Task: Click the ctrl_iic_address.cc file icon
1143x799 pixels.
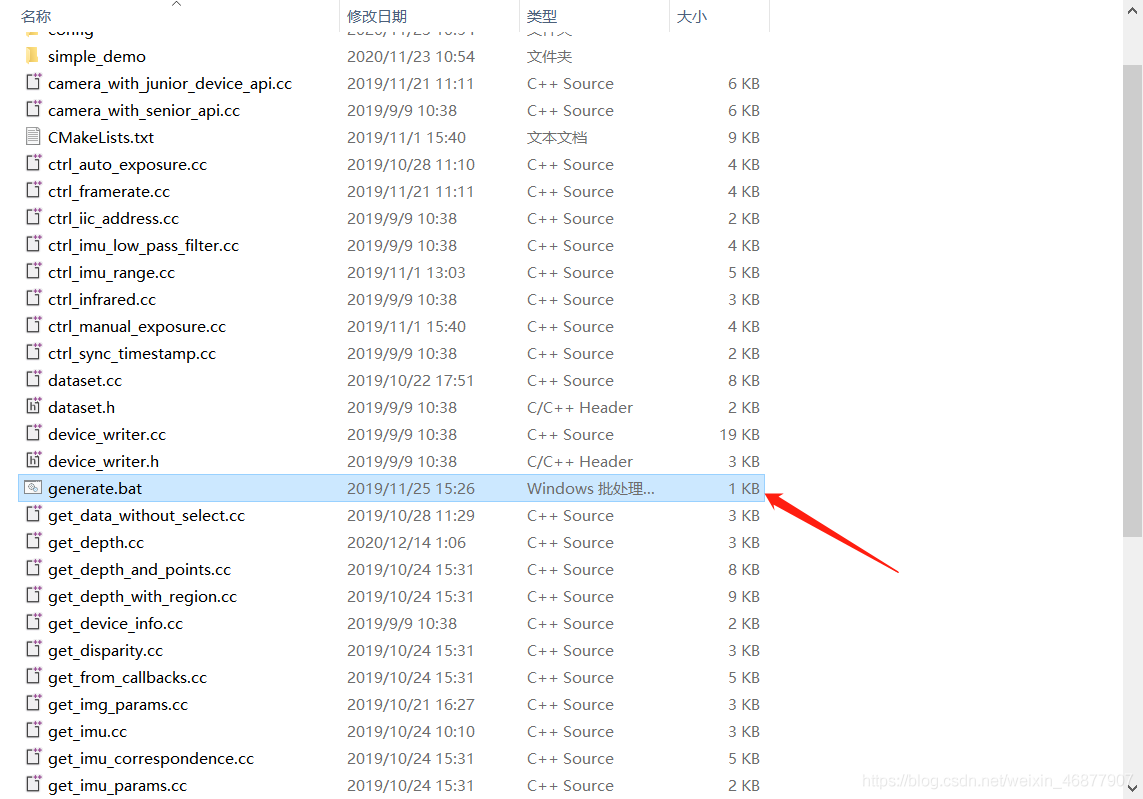Action: click(34, 217)
